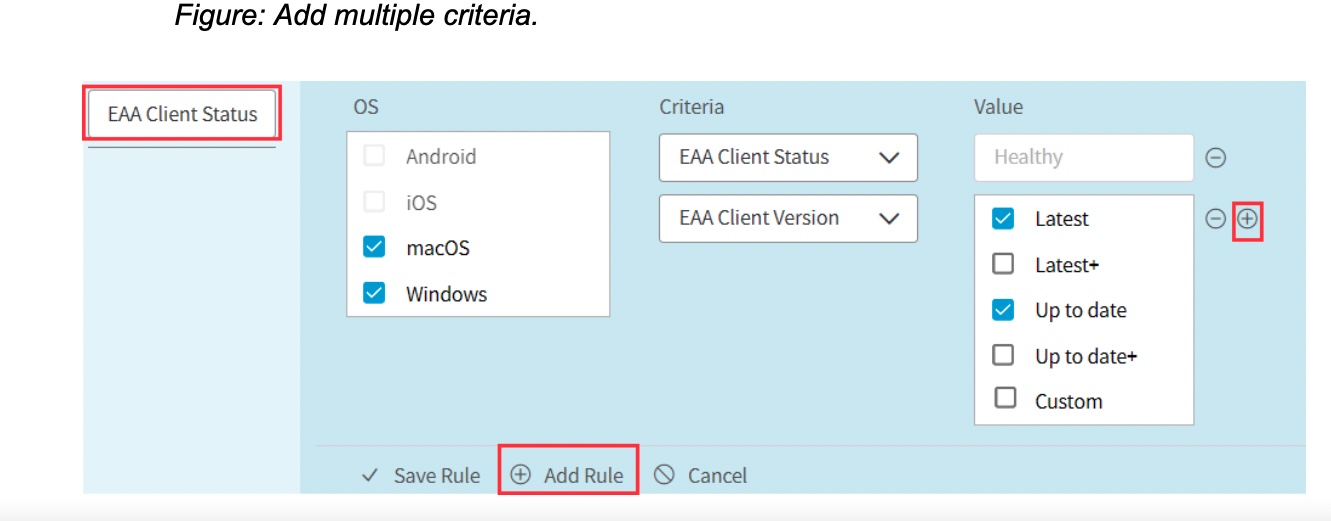Enable the Latest+ checkbox
This screenshot has height=521, width=1331.
1003,264
